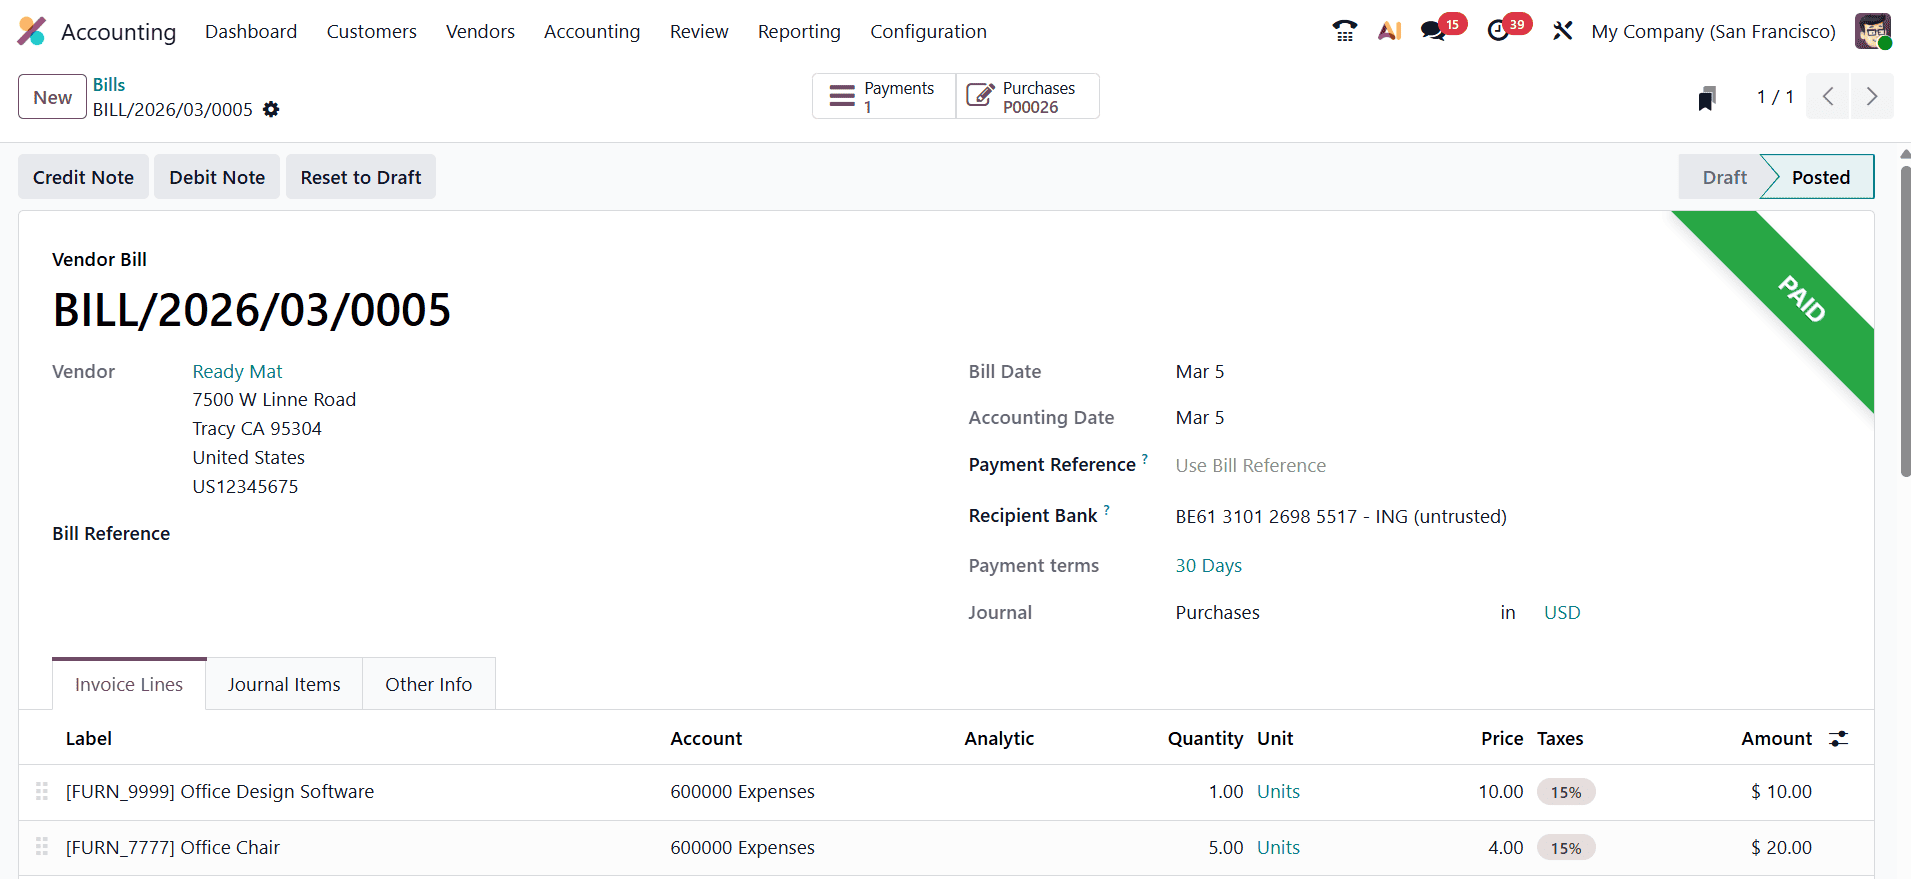Viewport: 1911px width, 879px height.
Task: Click '600000 Expenses' on Office Chair line
Action: coord(742,847)
